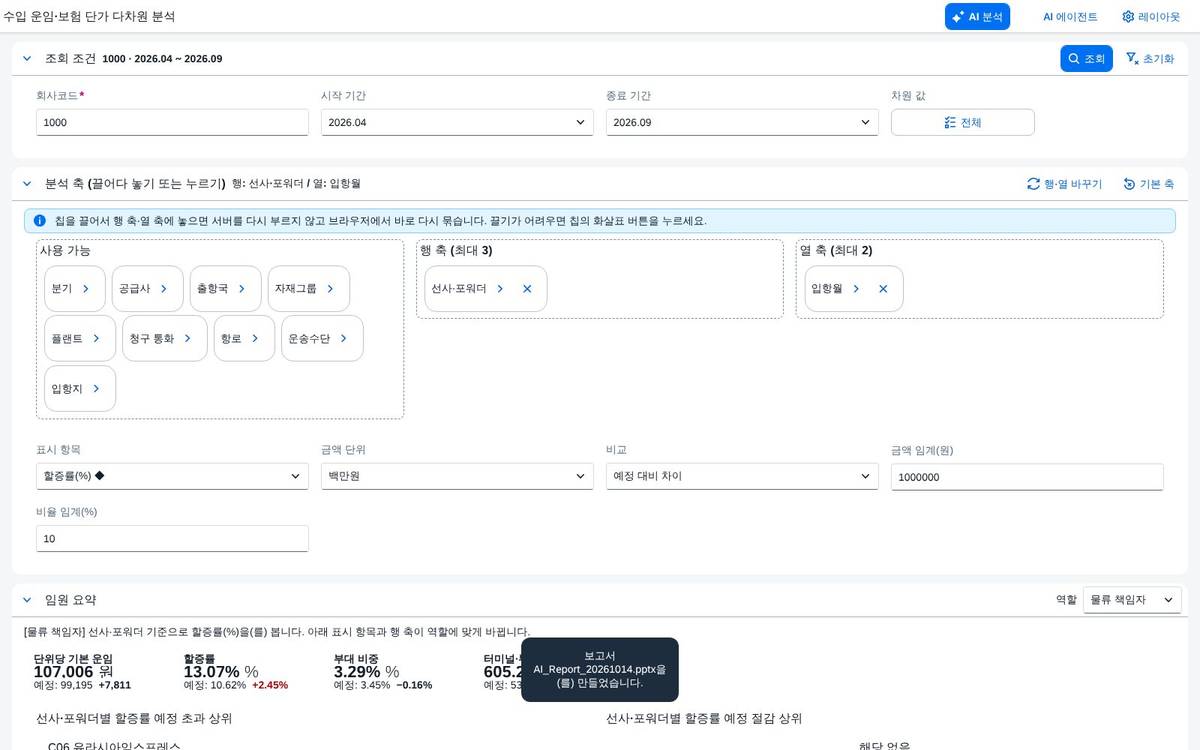1200x750 pixels.
Task: Click the 단위당 기본 운임 value 107,006
Action: (66, 672)
